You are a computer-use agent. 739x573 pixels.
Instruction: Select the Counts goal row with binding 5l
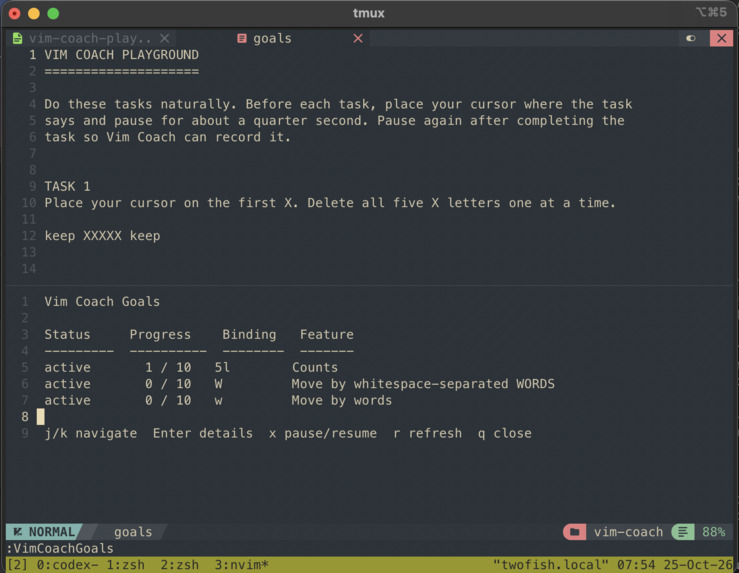[x=191, y=368]
